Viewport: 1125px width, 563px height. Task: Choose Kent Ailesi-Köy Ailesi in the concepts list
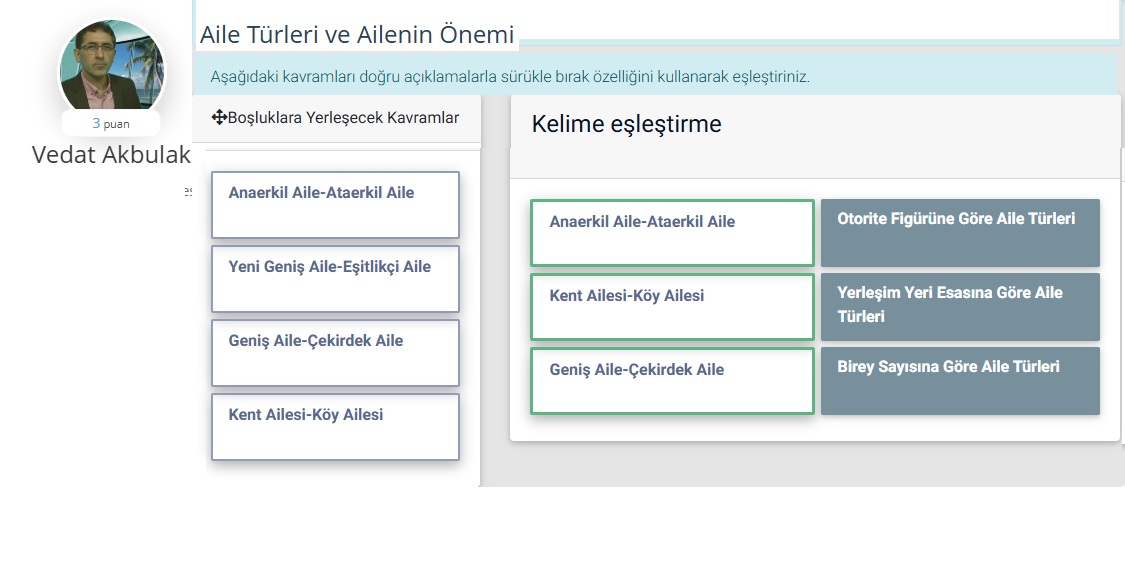pyautogui.click(x=335, y=426)
